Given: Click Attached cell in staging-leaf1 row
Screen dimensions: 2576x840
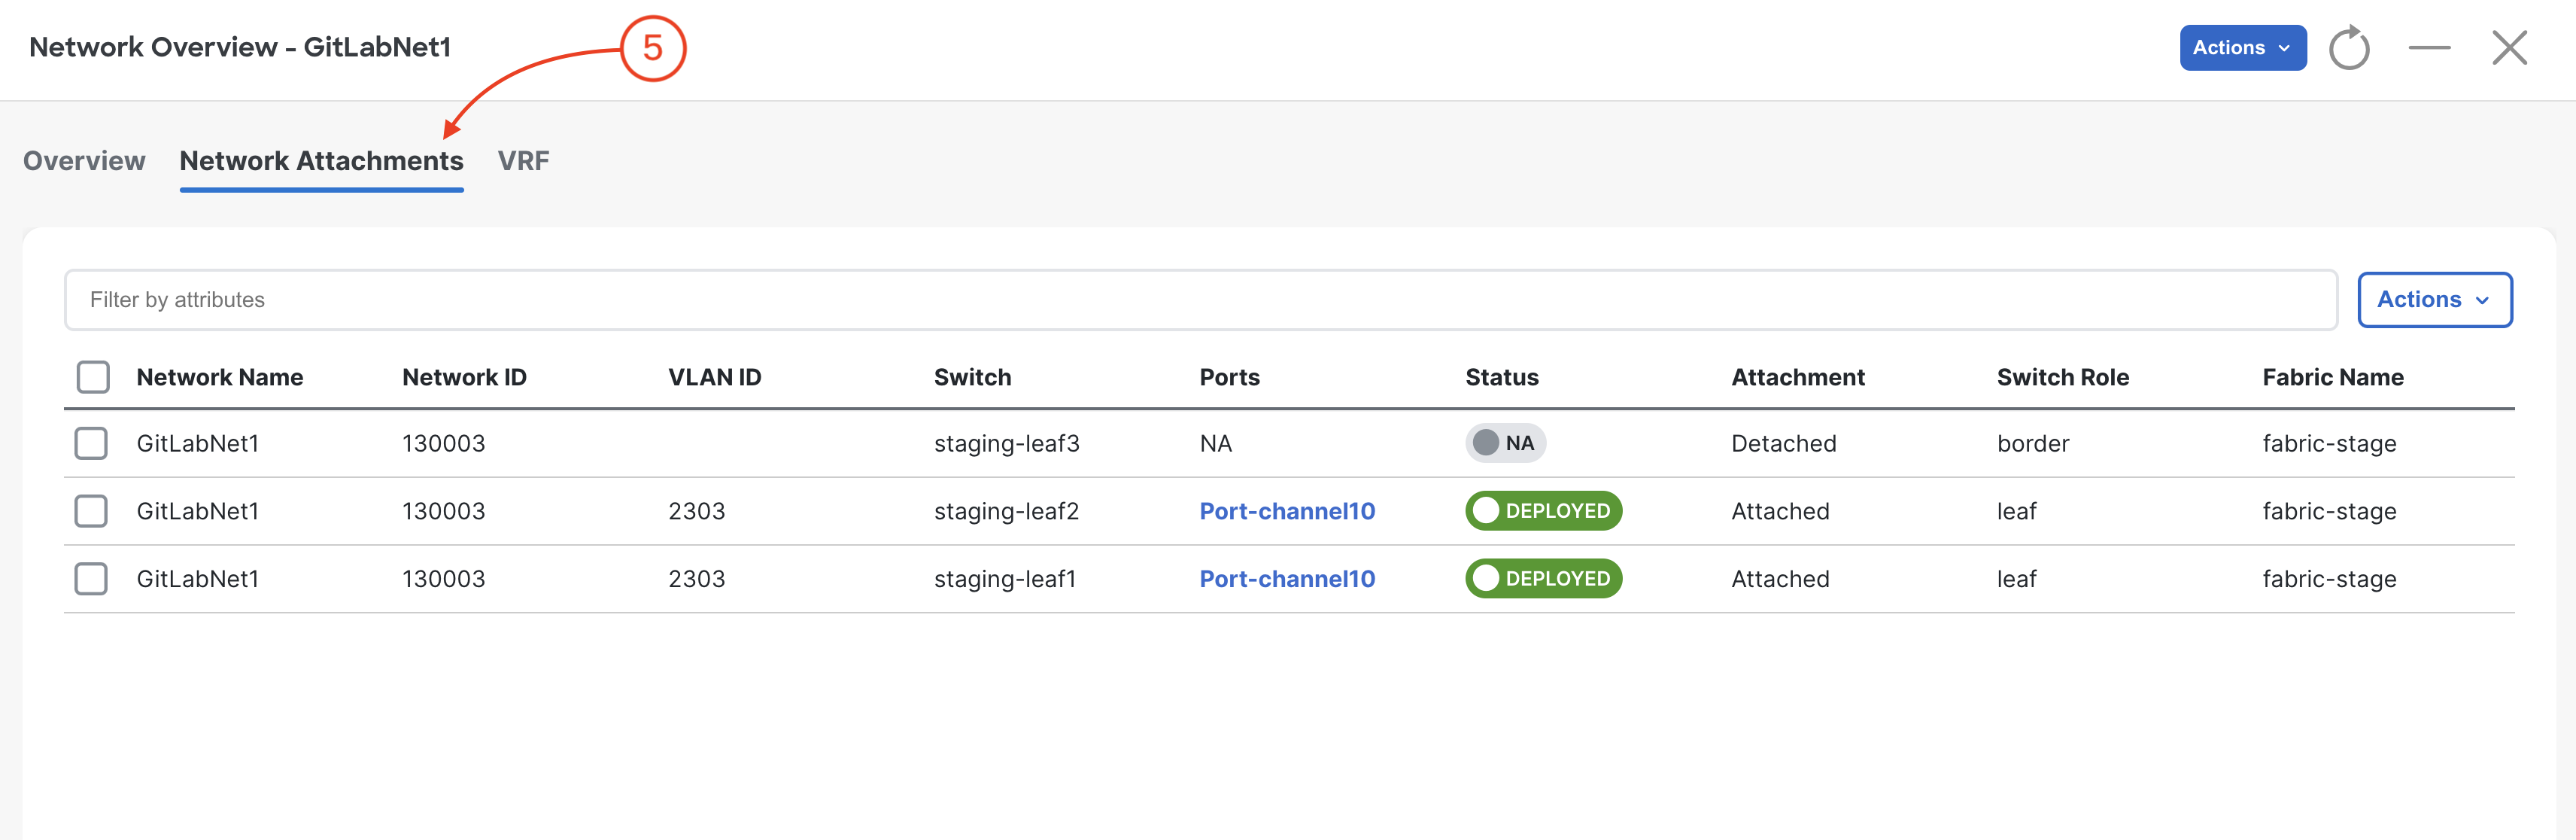Looking at the screenshot, I should click(x=1780, y=579).
